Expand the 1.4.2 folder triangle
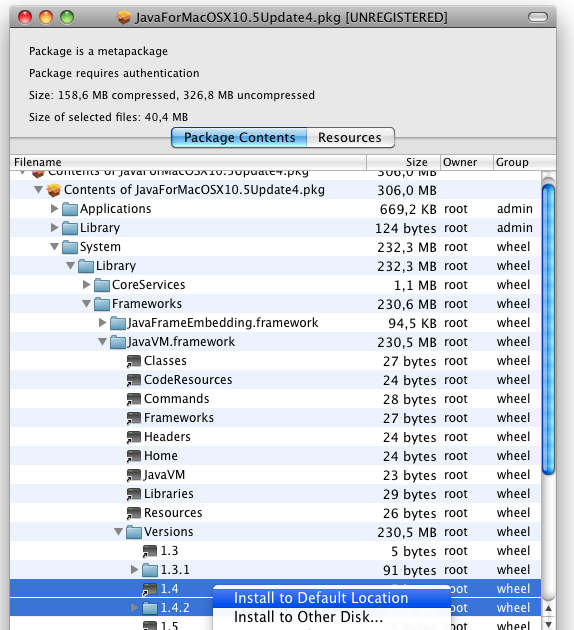 (x=135, y=608)
